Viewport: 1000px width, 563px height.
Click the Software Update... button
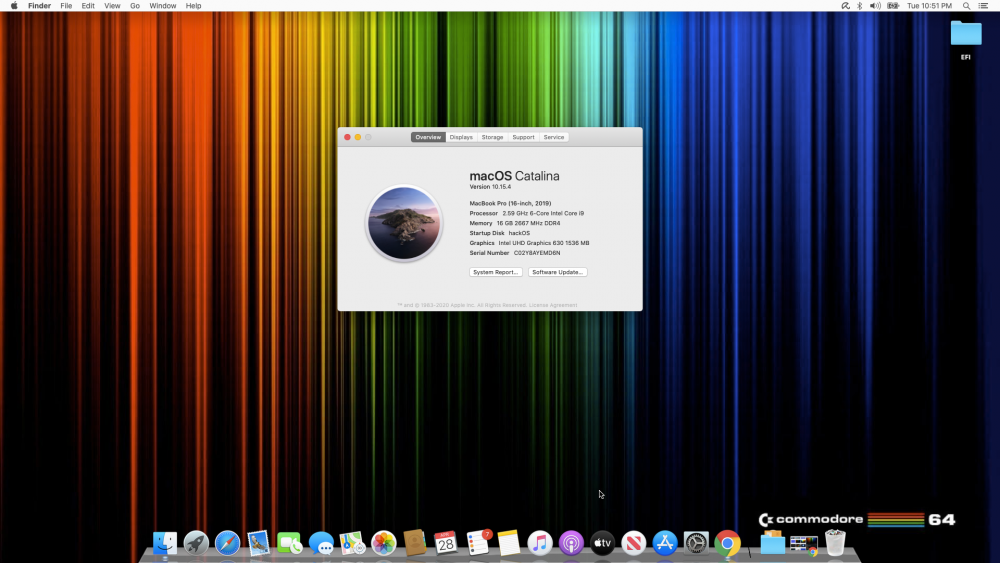[557, 272]
